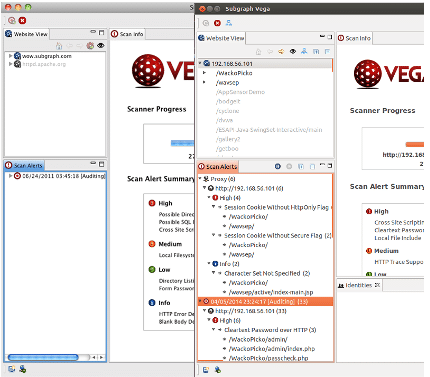Start new scan in Subgraph Vega toolbar
Screen dimensions: 430x377
tap(206, 23)
